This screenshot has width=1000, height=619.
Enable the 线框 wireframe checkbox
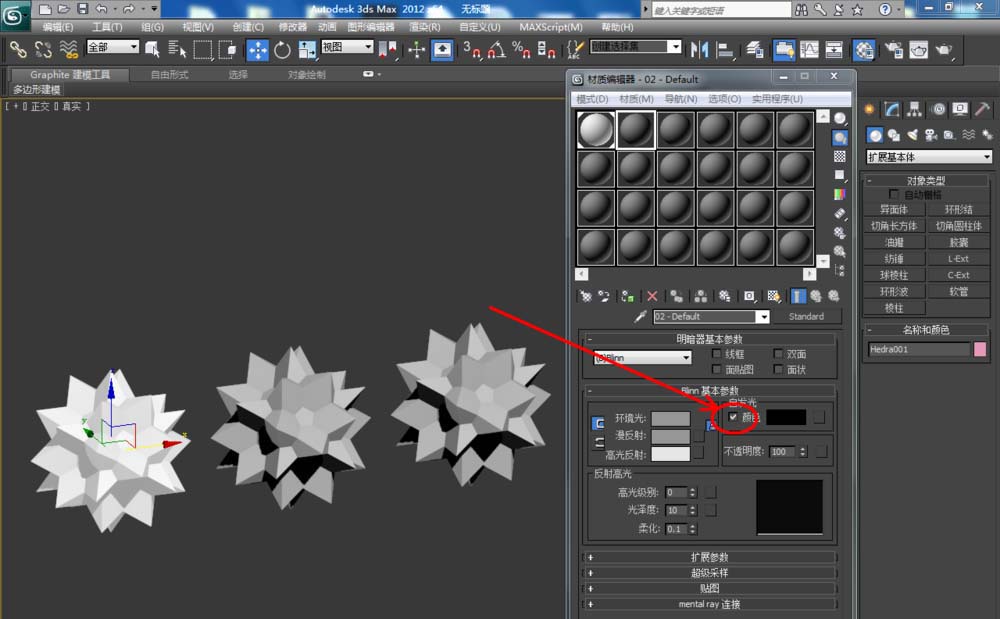click(716, 354)
